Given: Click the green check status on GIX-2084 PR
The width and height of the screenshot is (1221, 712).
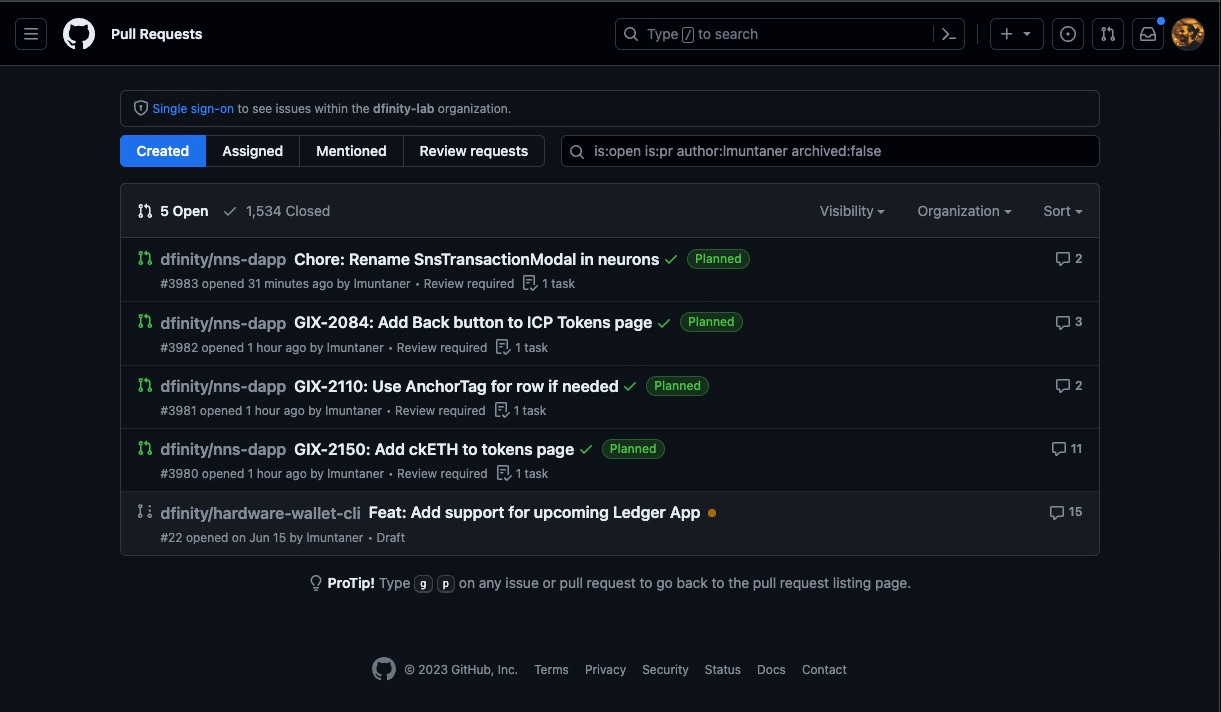Looking at the screenshot, I should click(x=664, y=323).
